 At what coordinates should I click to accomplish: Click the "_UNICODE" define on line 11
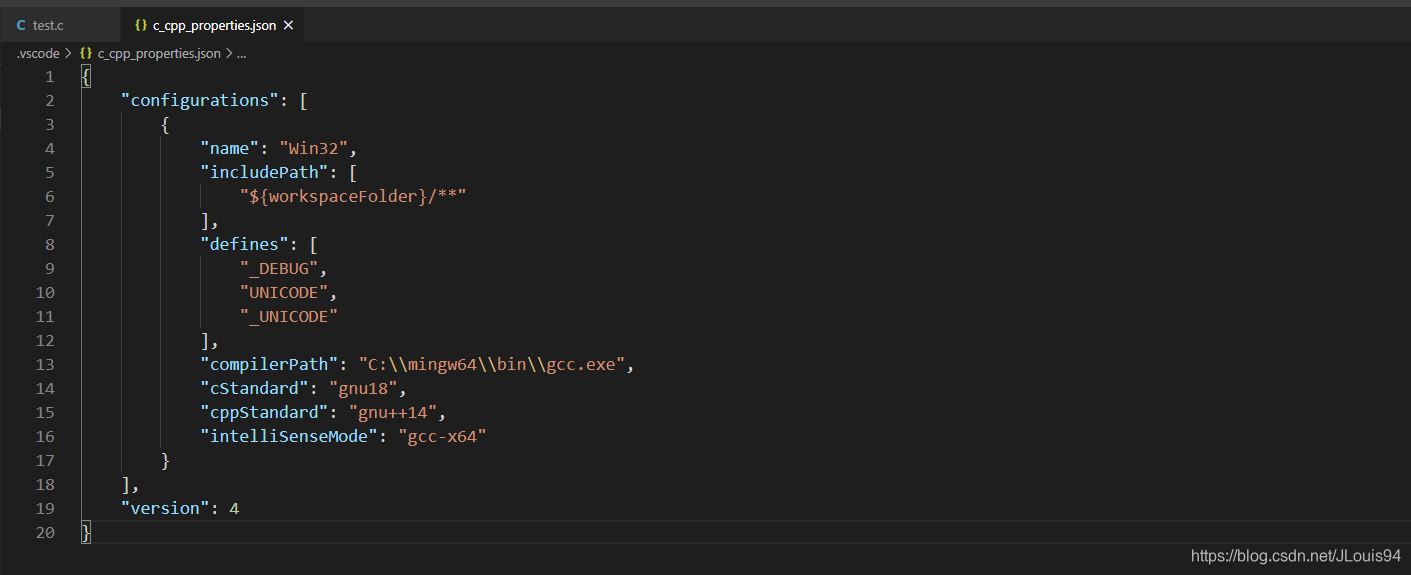(x=289, y=316)
